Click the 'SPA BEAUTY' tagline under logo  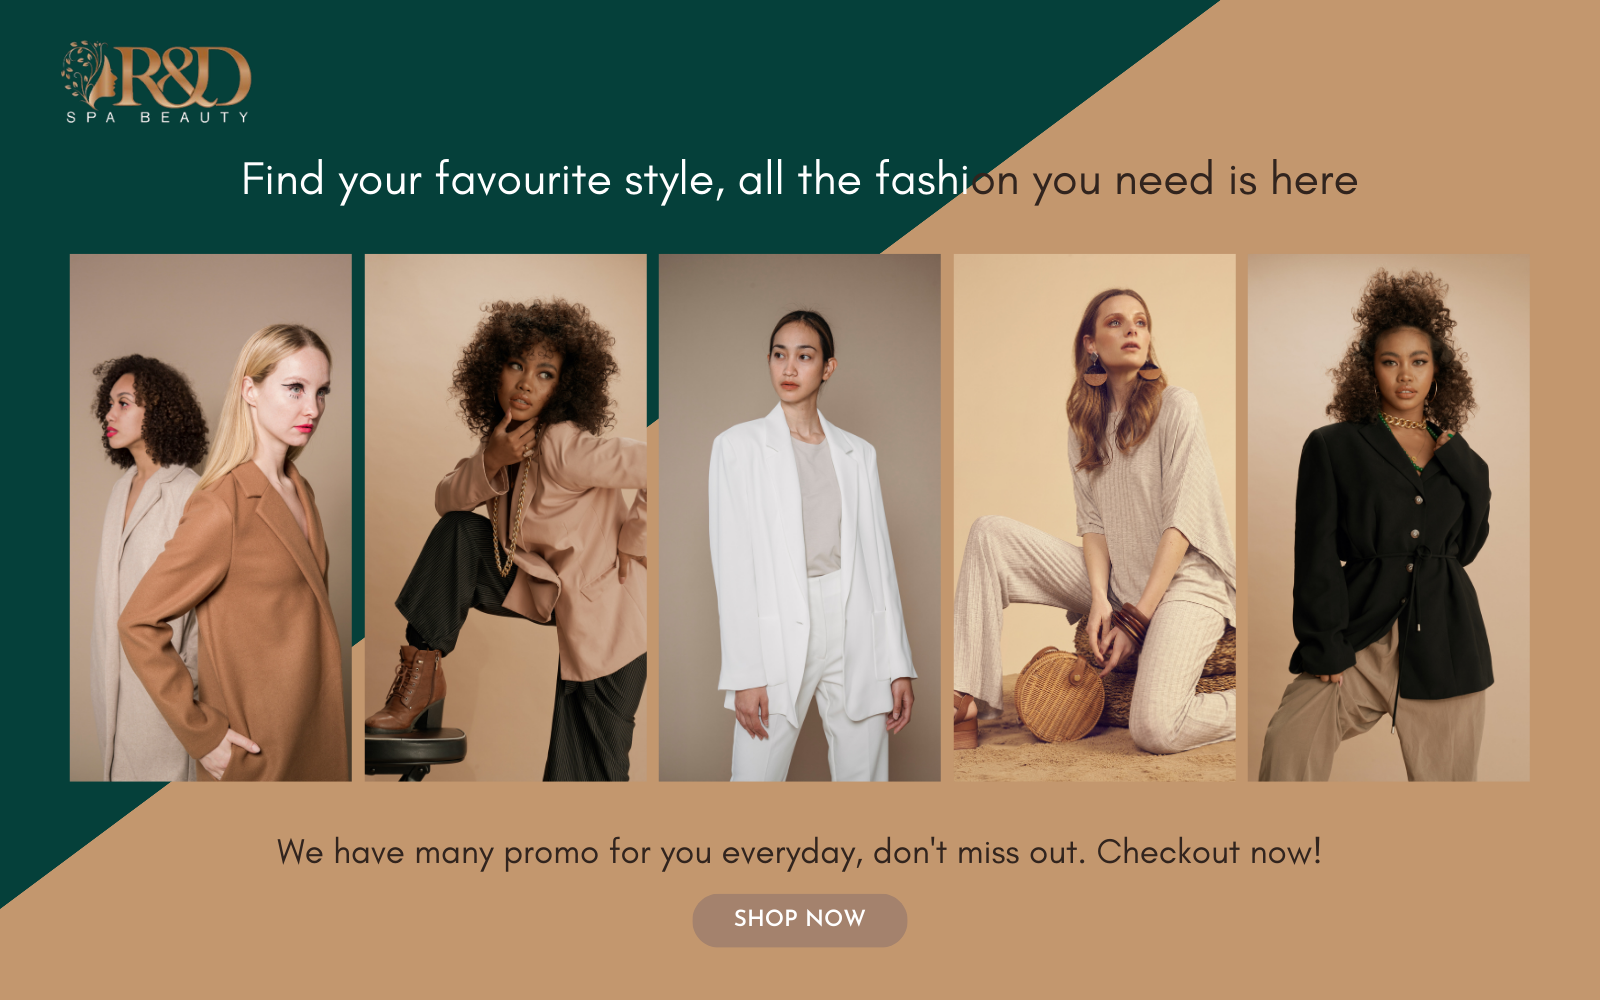pyautogui.click(x=157, y=117)
